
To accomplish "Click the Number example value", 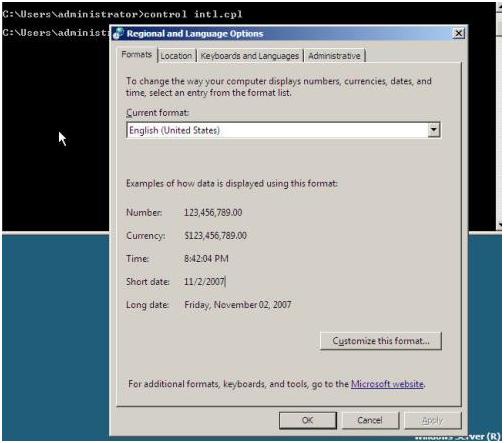I will tap(213, 212).
